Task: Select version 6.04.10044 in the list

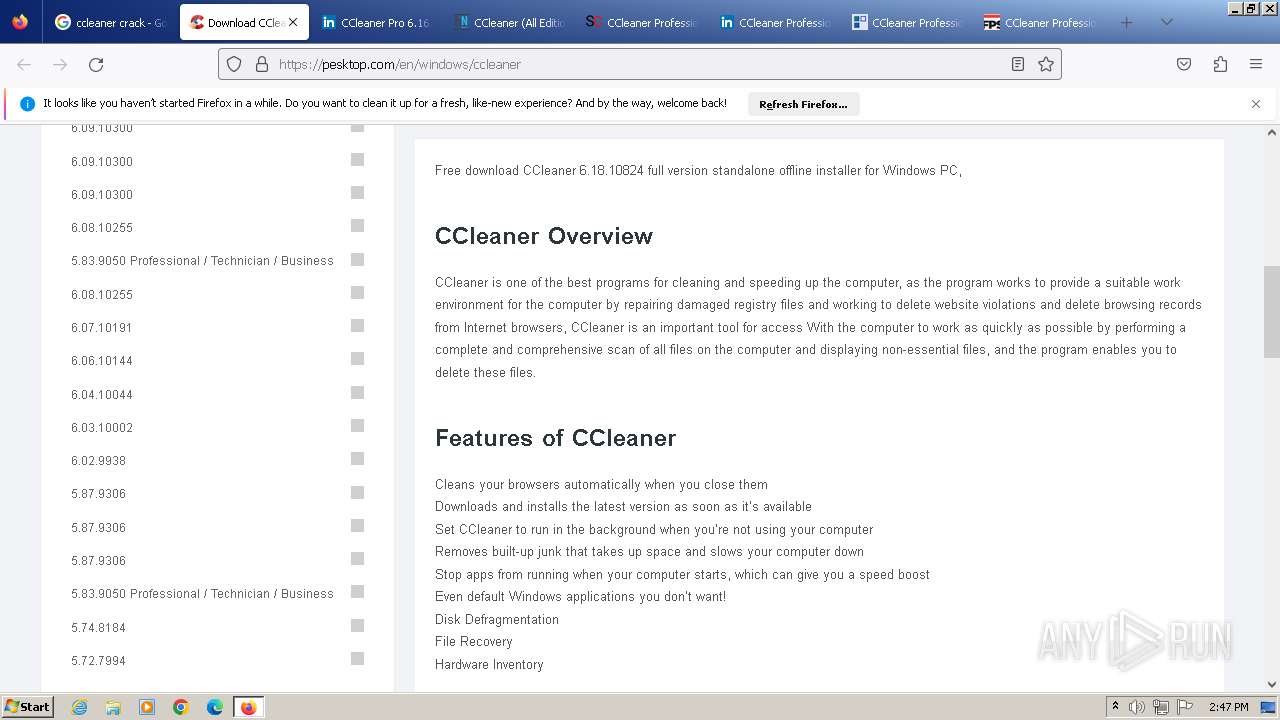Action: point(102,395)
